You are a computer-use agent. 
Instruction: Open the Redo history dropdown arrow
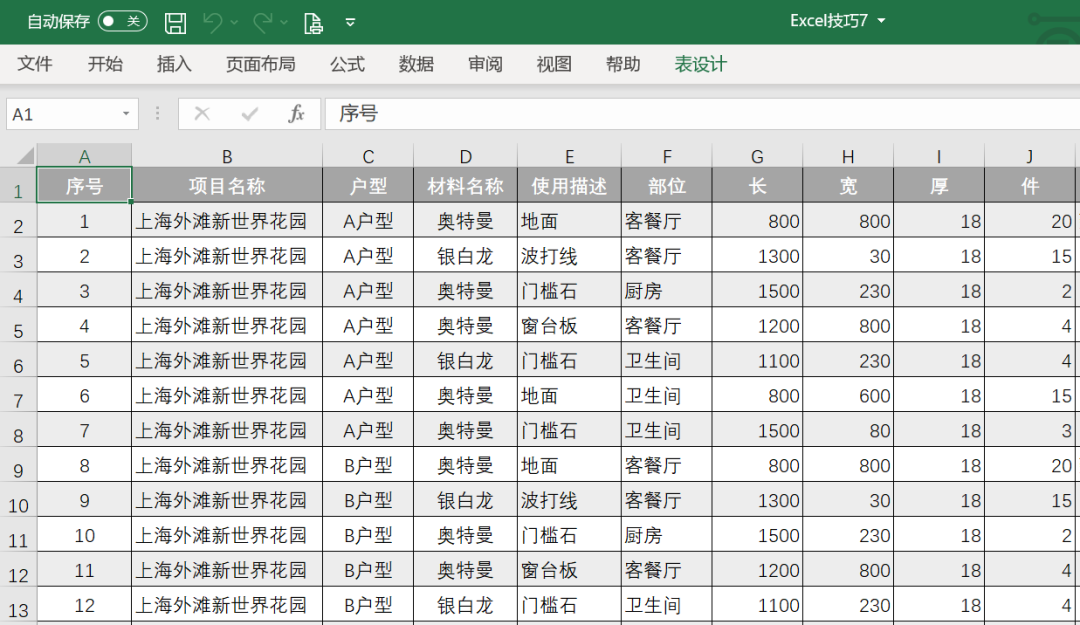(286, 22)
